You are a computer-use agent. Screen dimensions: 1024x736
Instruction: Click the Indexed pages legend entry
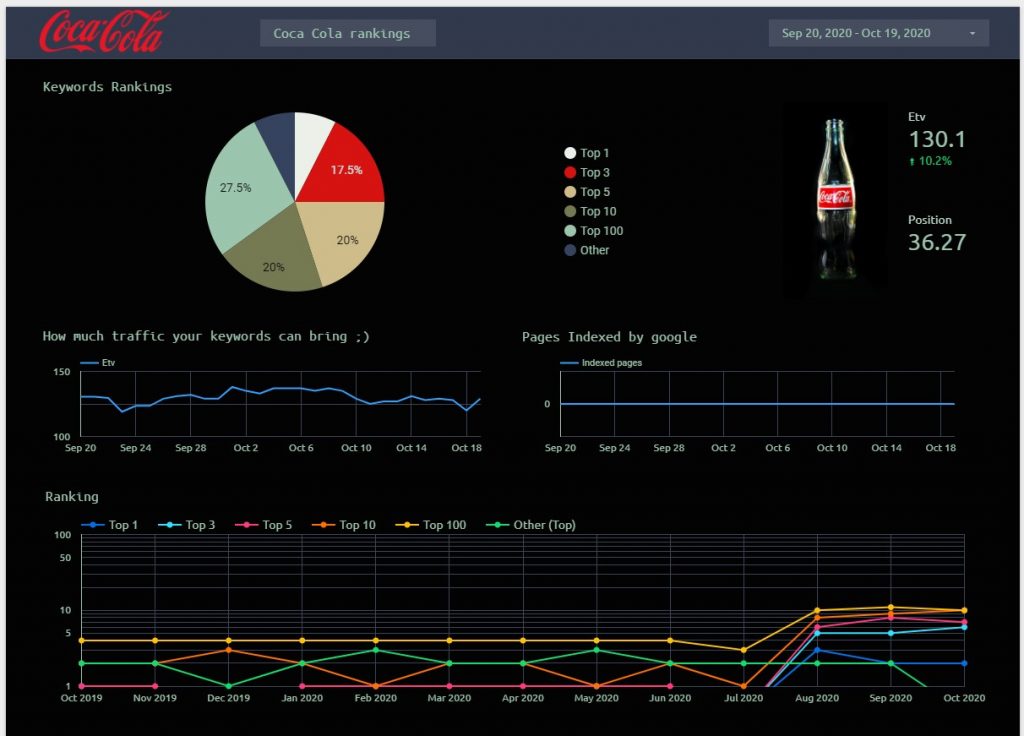pyautogui.click(x=601, y=362)
